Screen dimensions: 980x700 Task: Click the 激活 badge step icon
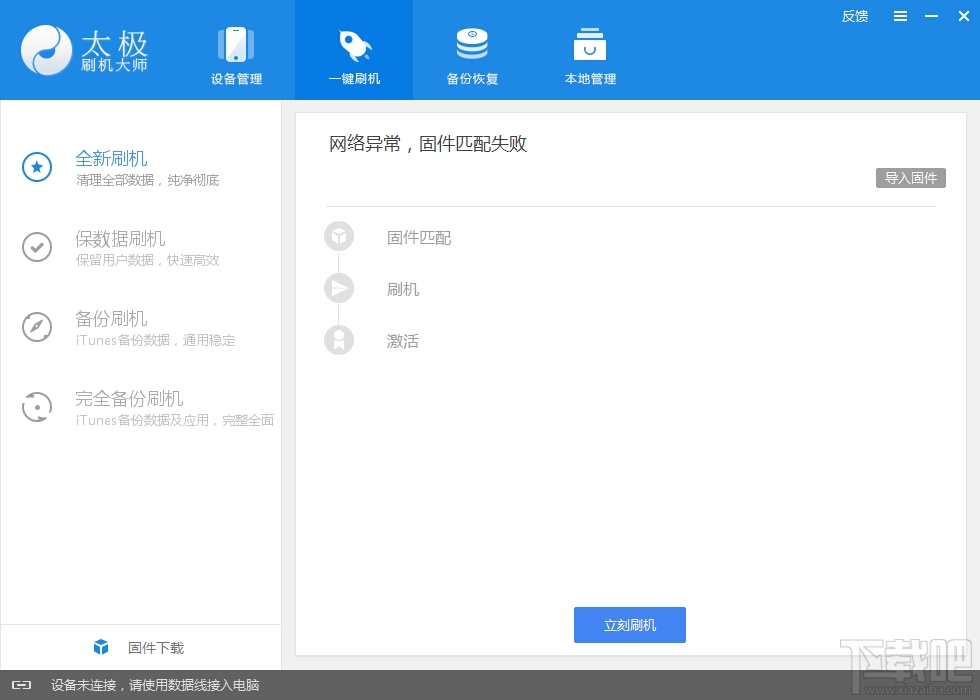339,341
